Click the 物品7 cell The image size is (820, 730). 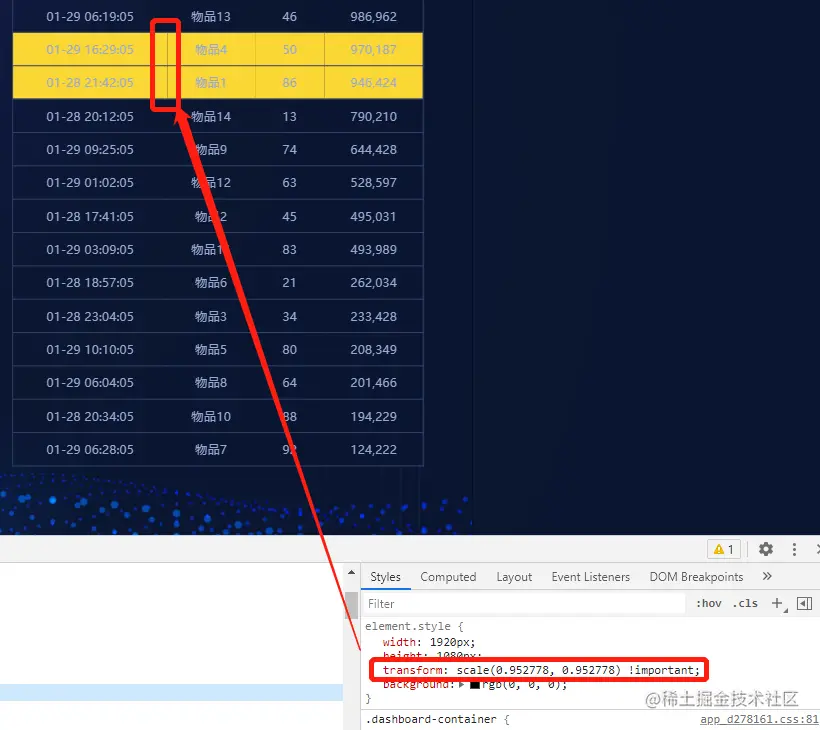tap(211, 449)
